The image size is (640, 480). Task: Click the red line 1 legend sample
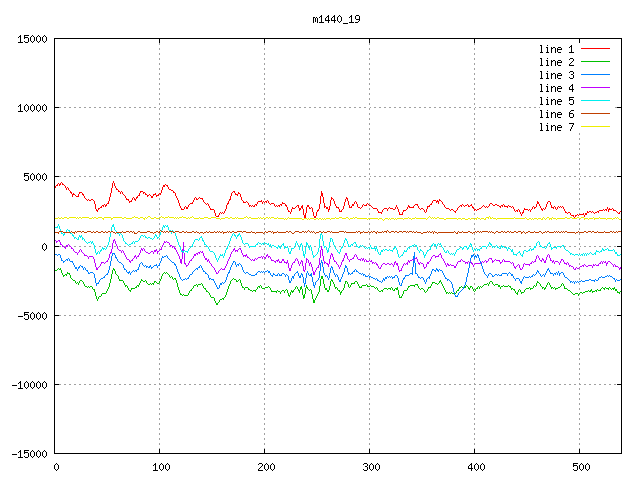click(595, 49)
